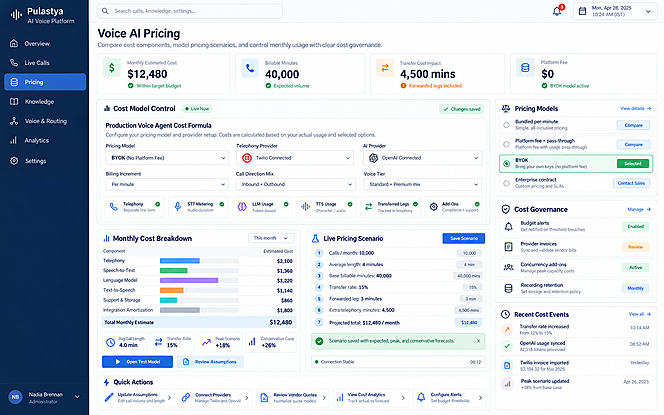Click the Telephony blue cost bar

[x=180, y=261]
